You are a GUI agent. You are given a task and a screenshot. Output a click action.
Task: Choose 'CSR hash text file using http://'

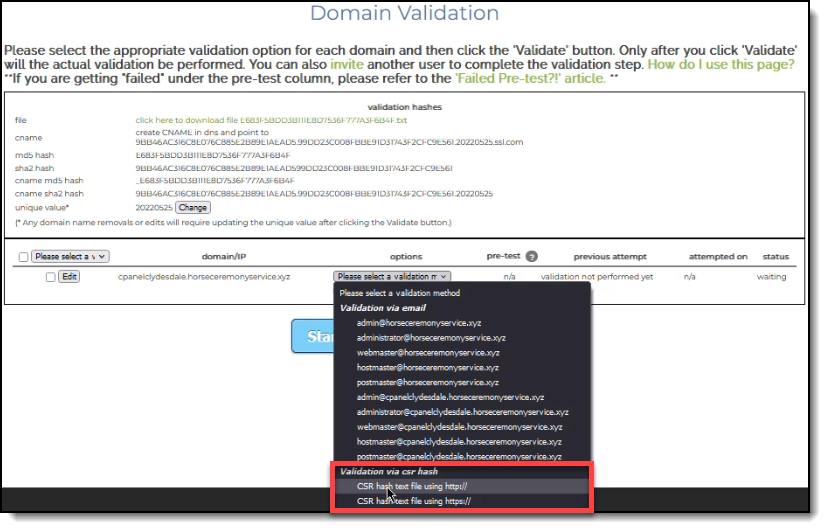413,486
